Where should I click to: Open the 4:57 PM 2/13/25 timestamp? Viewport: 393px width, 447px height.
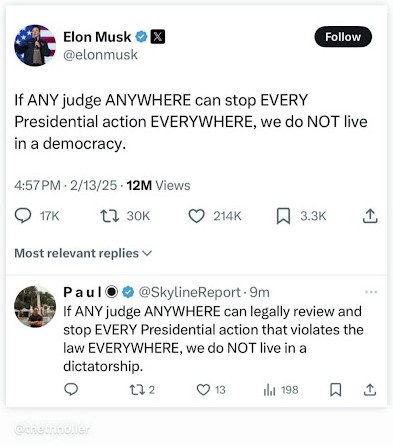click(66, 185)
